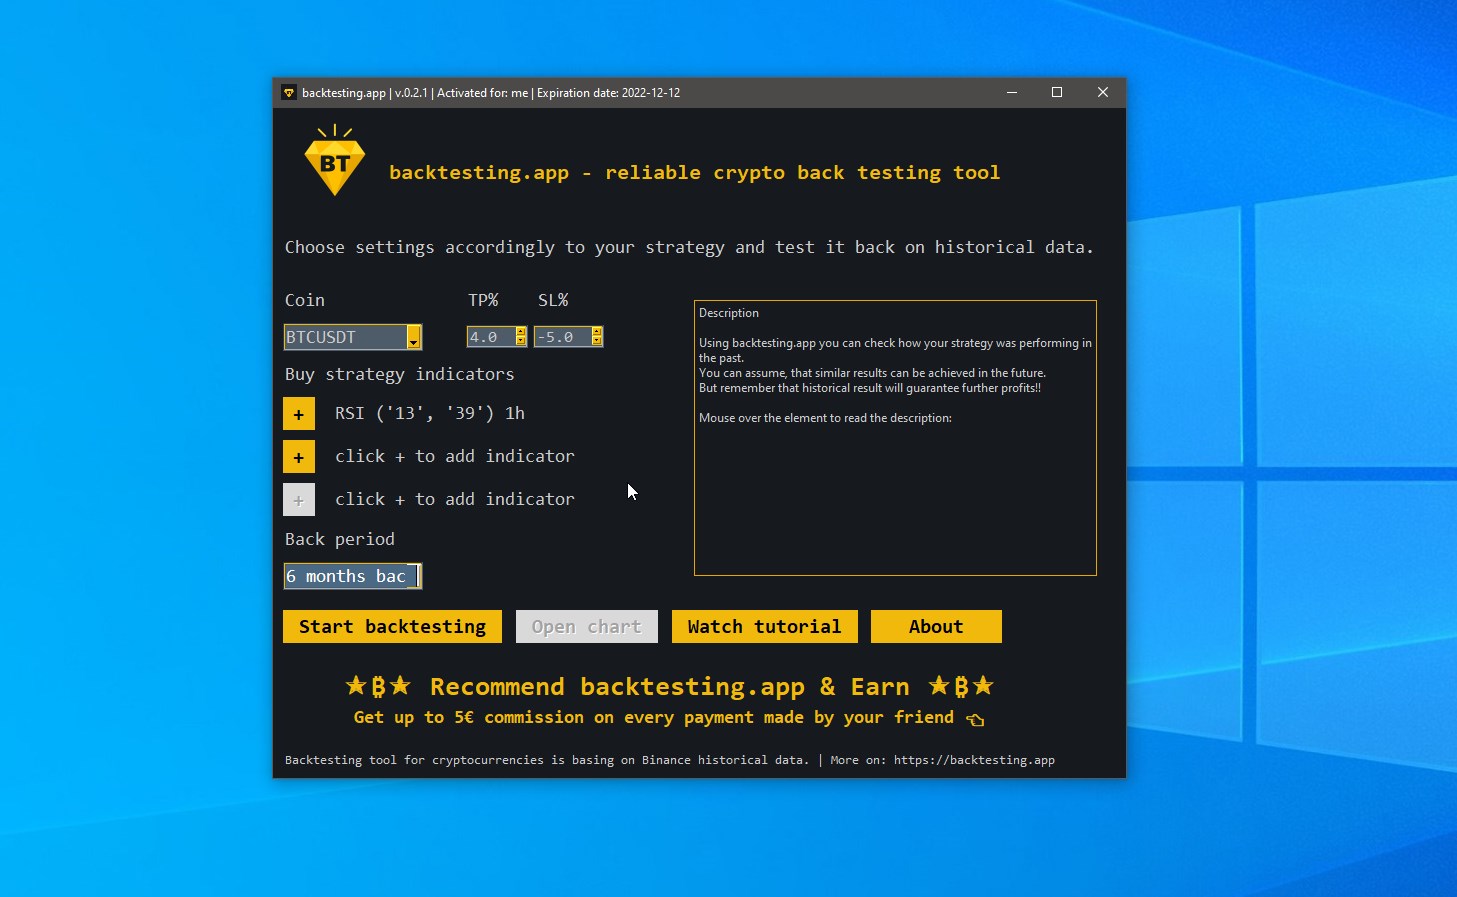Click the app icon in the title bar
Screen dimensions: 1457x897
[x=289, y=92]
